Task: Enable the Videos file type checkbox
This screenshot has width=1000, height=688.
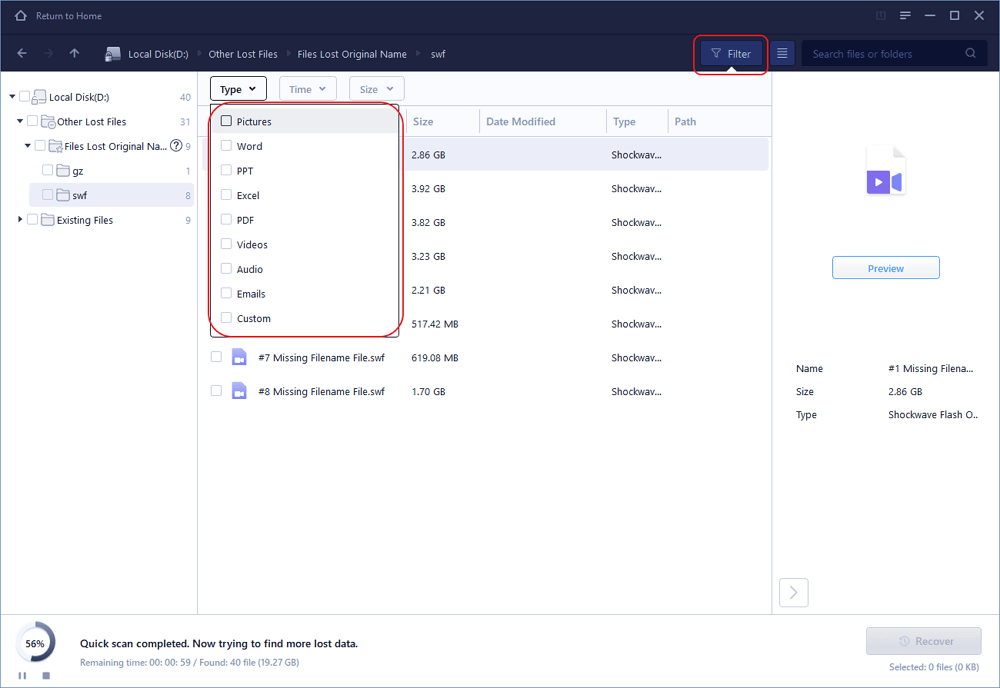Action: 227,244
